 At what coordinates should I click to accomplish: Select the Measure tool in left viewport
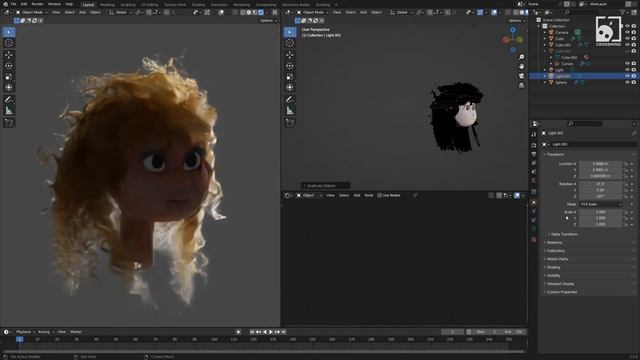click(x=9, y=111)
